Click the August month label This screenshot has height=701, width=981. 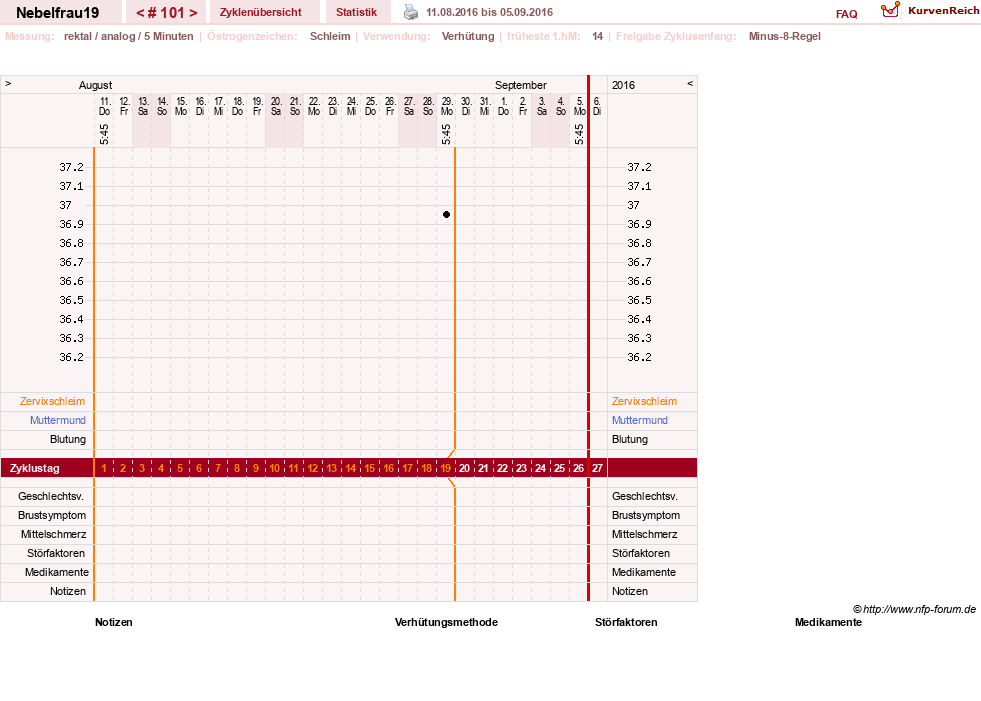pyautogui.click(x=95, y=85)
